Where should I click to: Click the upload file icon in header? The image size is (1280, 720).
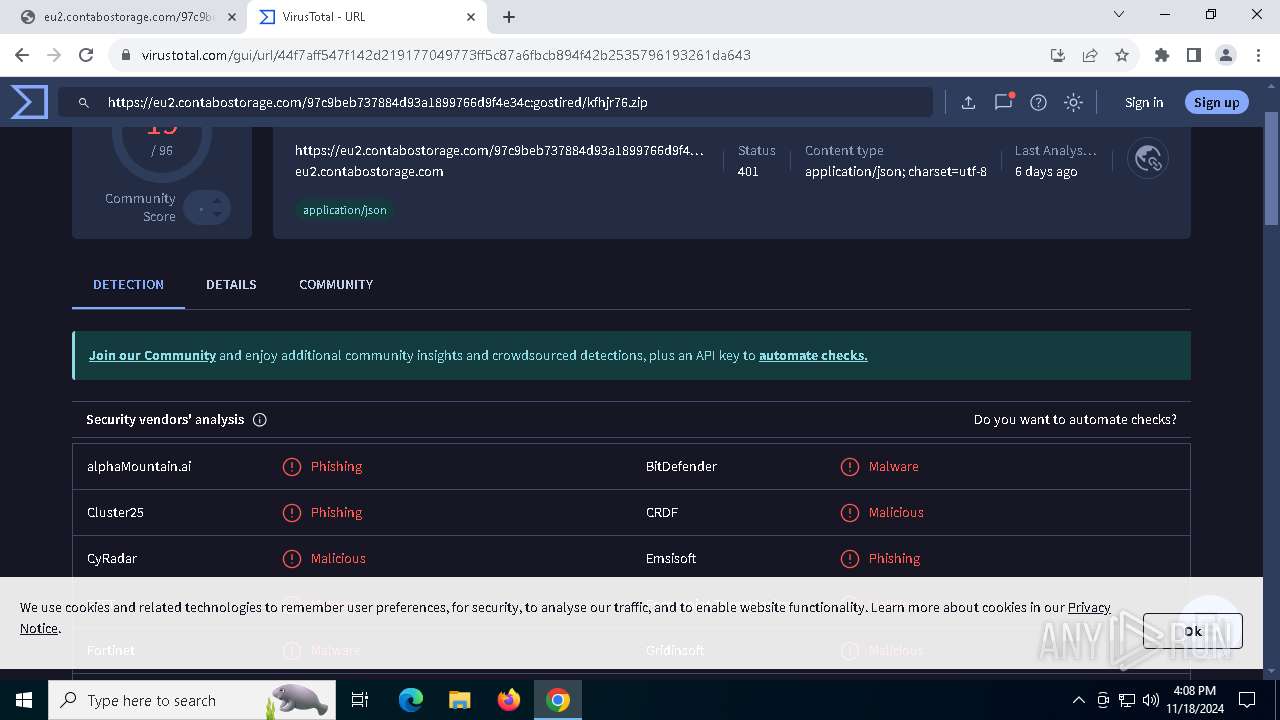pyautogui.click(x=968, y=102)
